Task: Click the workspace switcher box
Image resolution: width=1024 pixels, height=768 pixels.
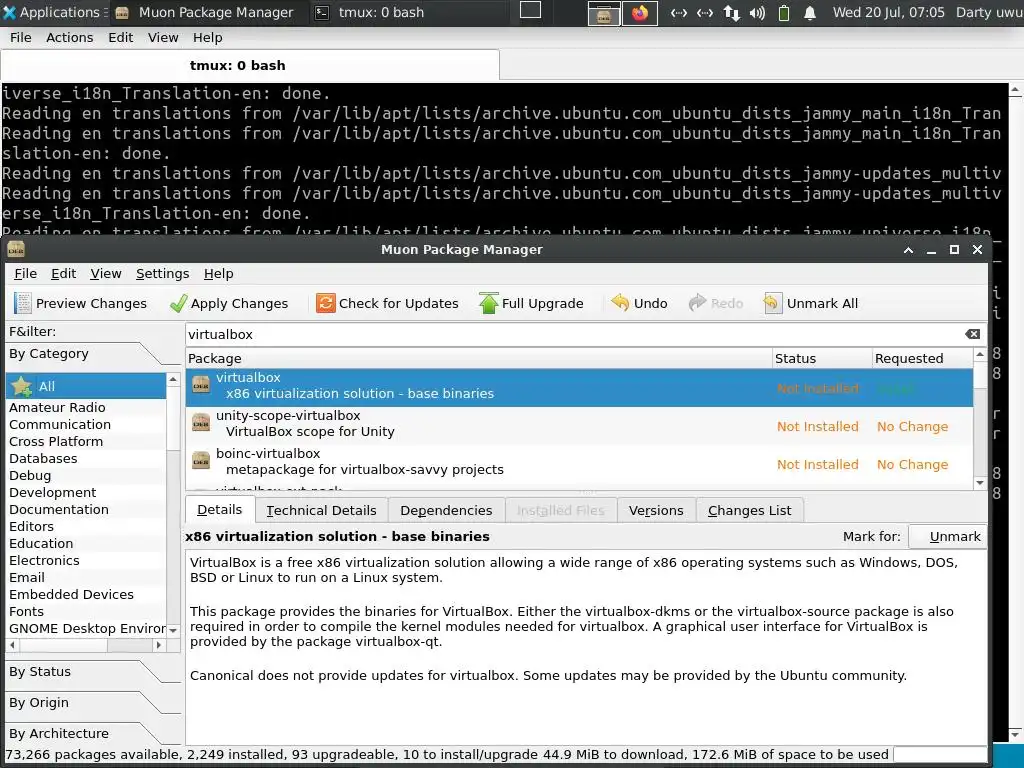Action: [530, 10]
